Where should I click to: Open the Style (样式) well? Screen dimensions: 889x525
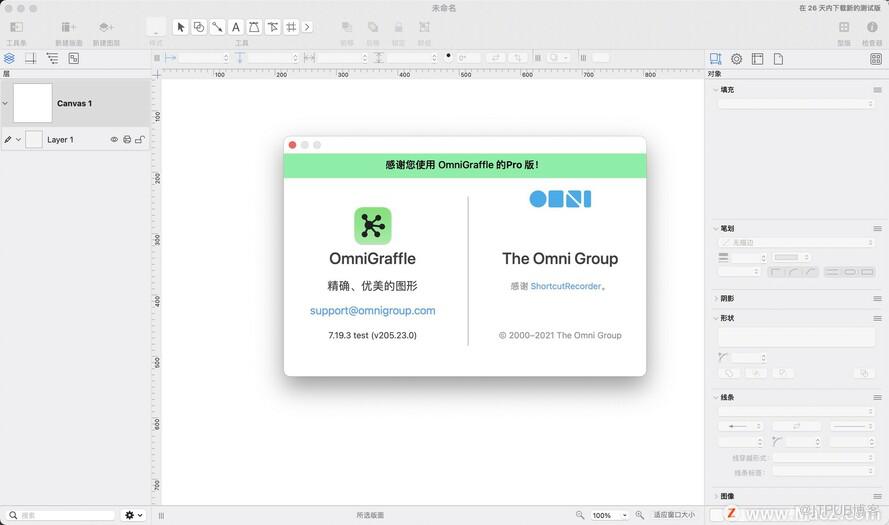coord(156,27)
